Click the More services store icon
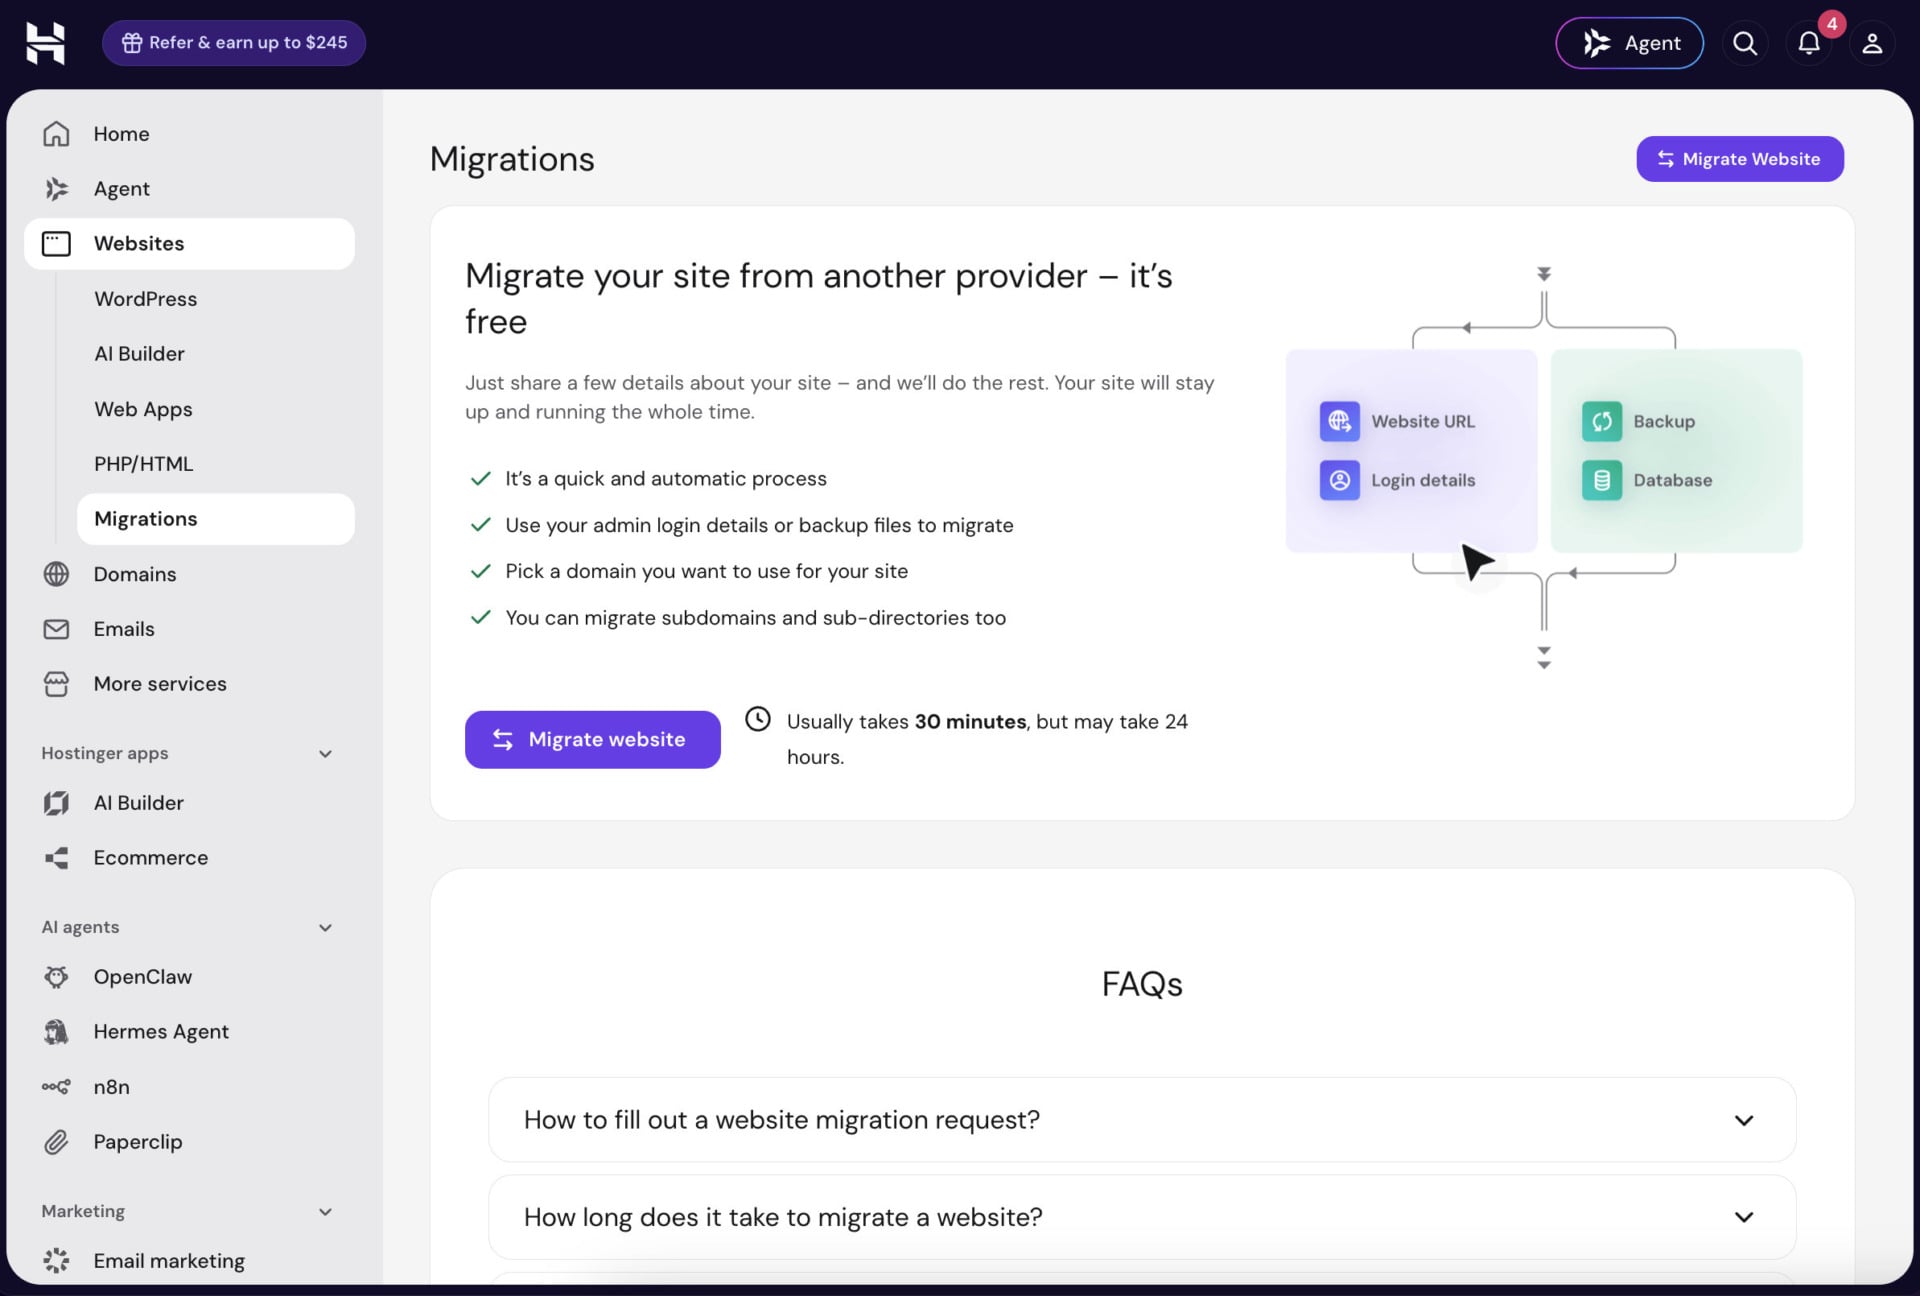The height and width of the screenshot is (1296, 1920). pyautogui.click(x=56, y=684)
